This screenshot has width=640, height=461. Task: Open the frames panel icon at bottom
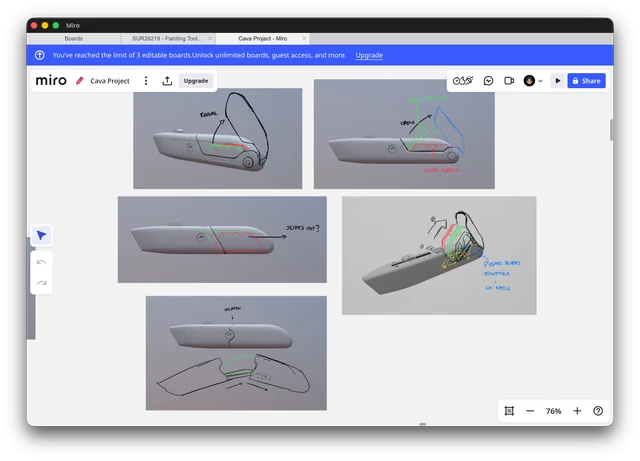click(509, 411)
